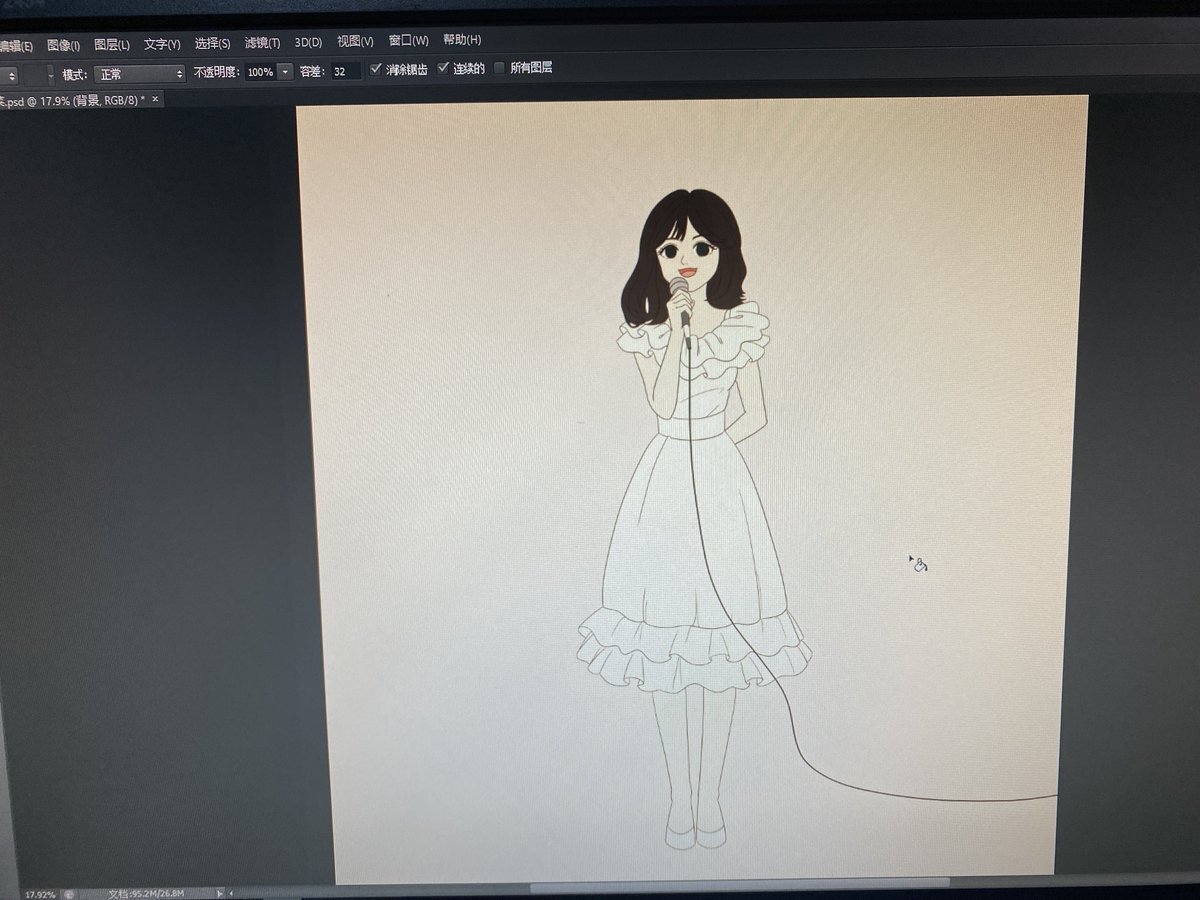Open the 图像(I) menu
Viewport: 1200px width, 900px height.
63,45
